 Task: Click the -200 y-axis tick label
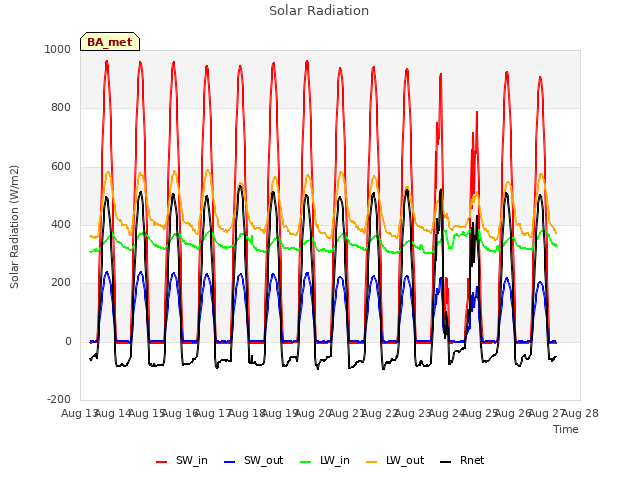(59, 399)
